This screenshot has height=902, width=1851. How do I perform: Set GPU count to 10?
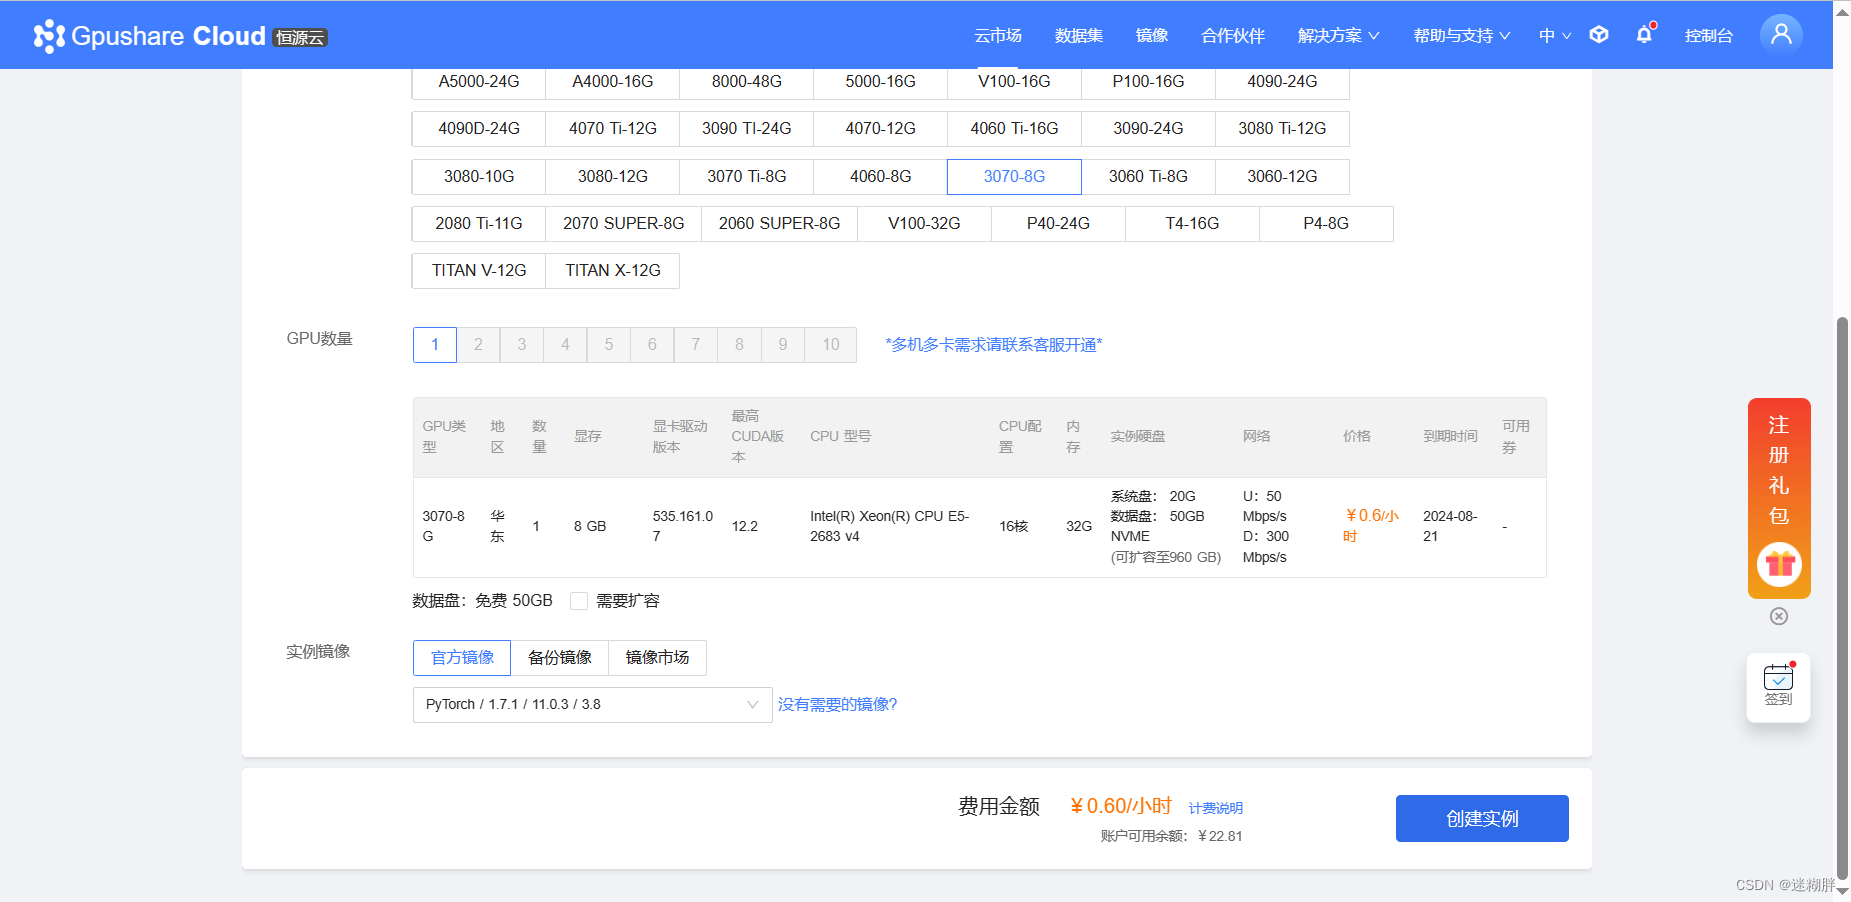tap(831, 345)
